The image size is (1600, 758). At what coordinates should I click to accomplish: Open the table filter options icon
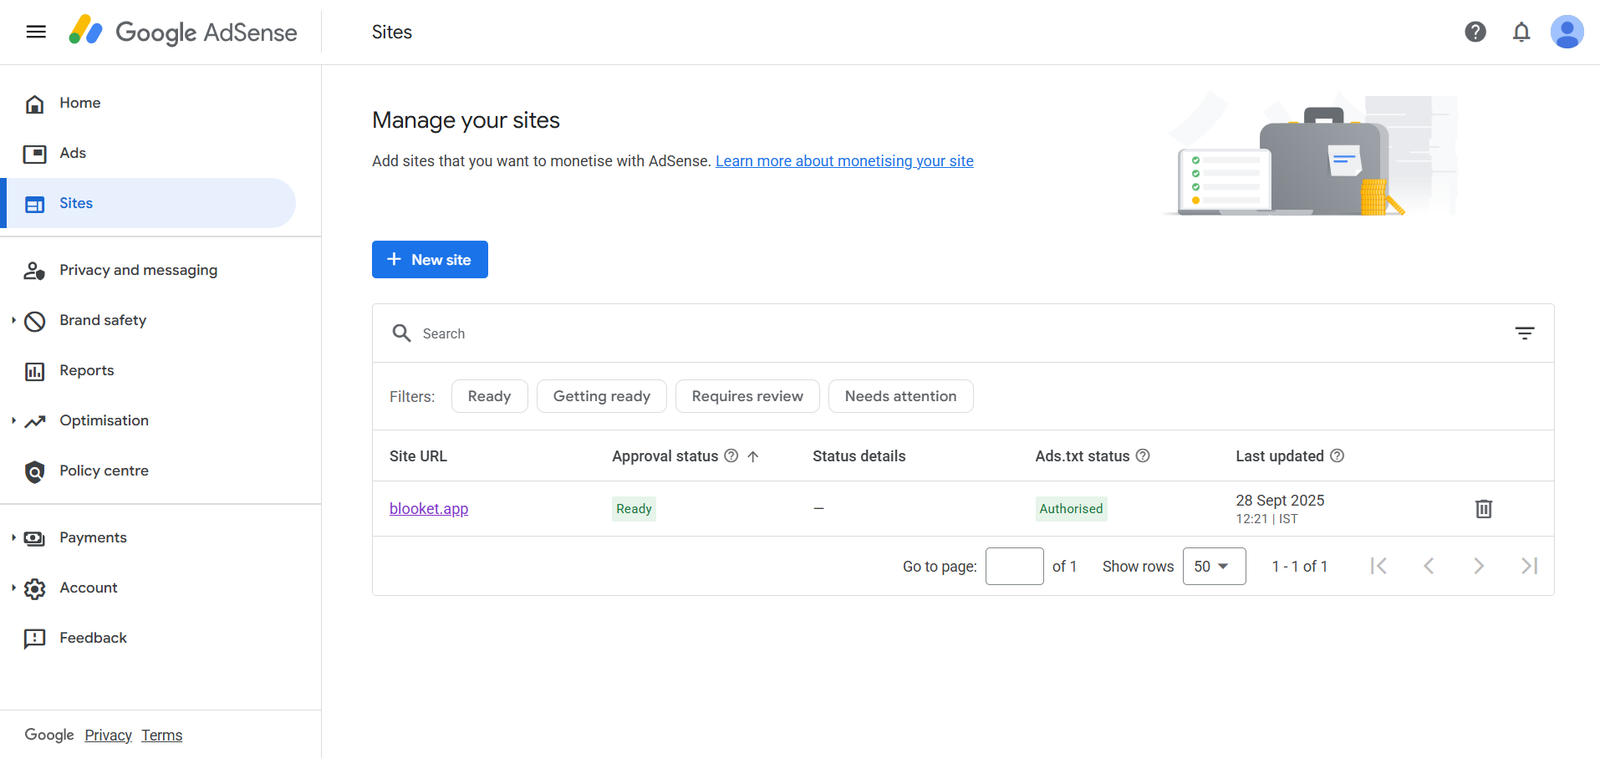pyautogui.click(x=1524, y=333)
